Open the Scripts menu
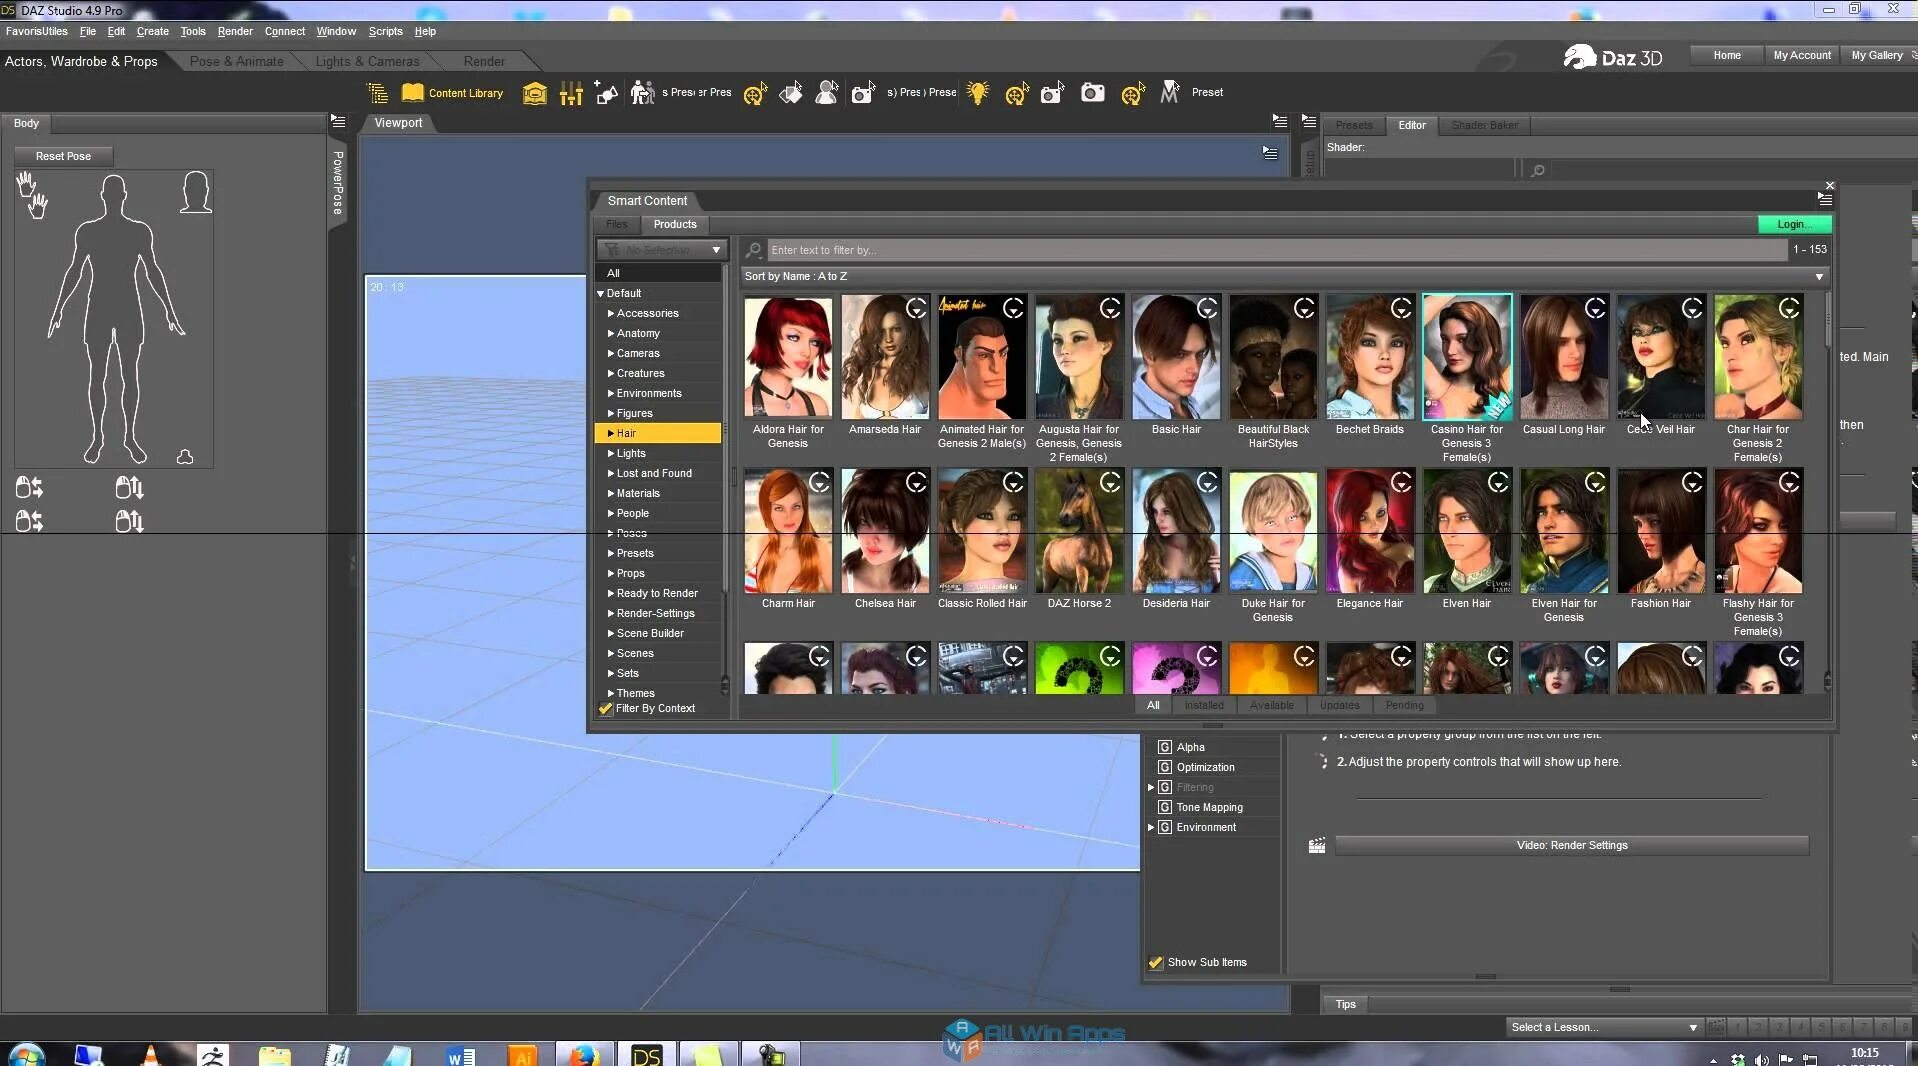Image resolution: width=1918 pixels, height=1066 pixels. [385, 31]
